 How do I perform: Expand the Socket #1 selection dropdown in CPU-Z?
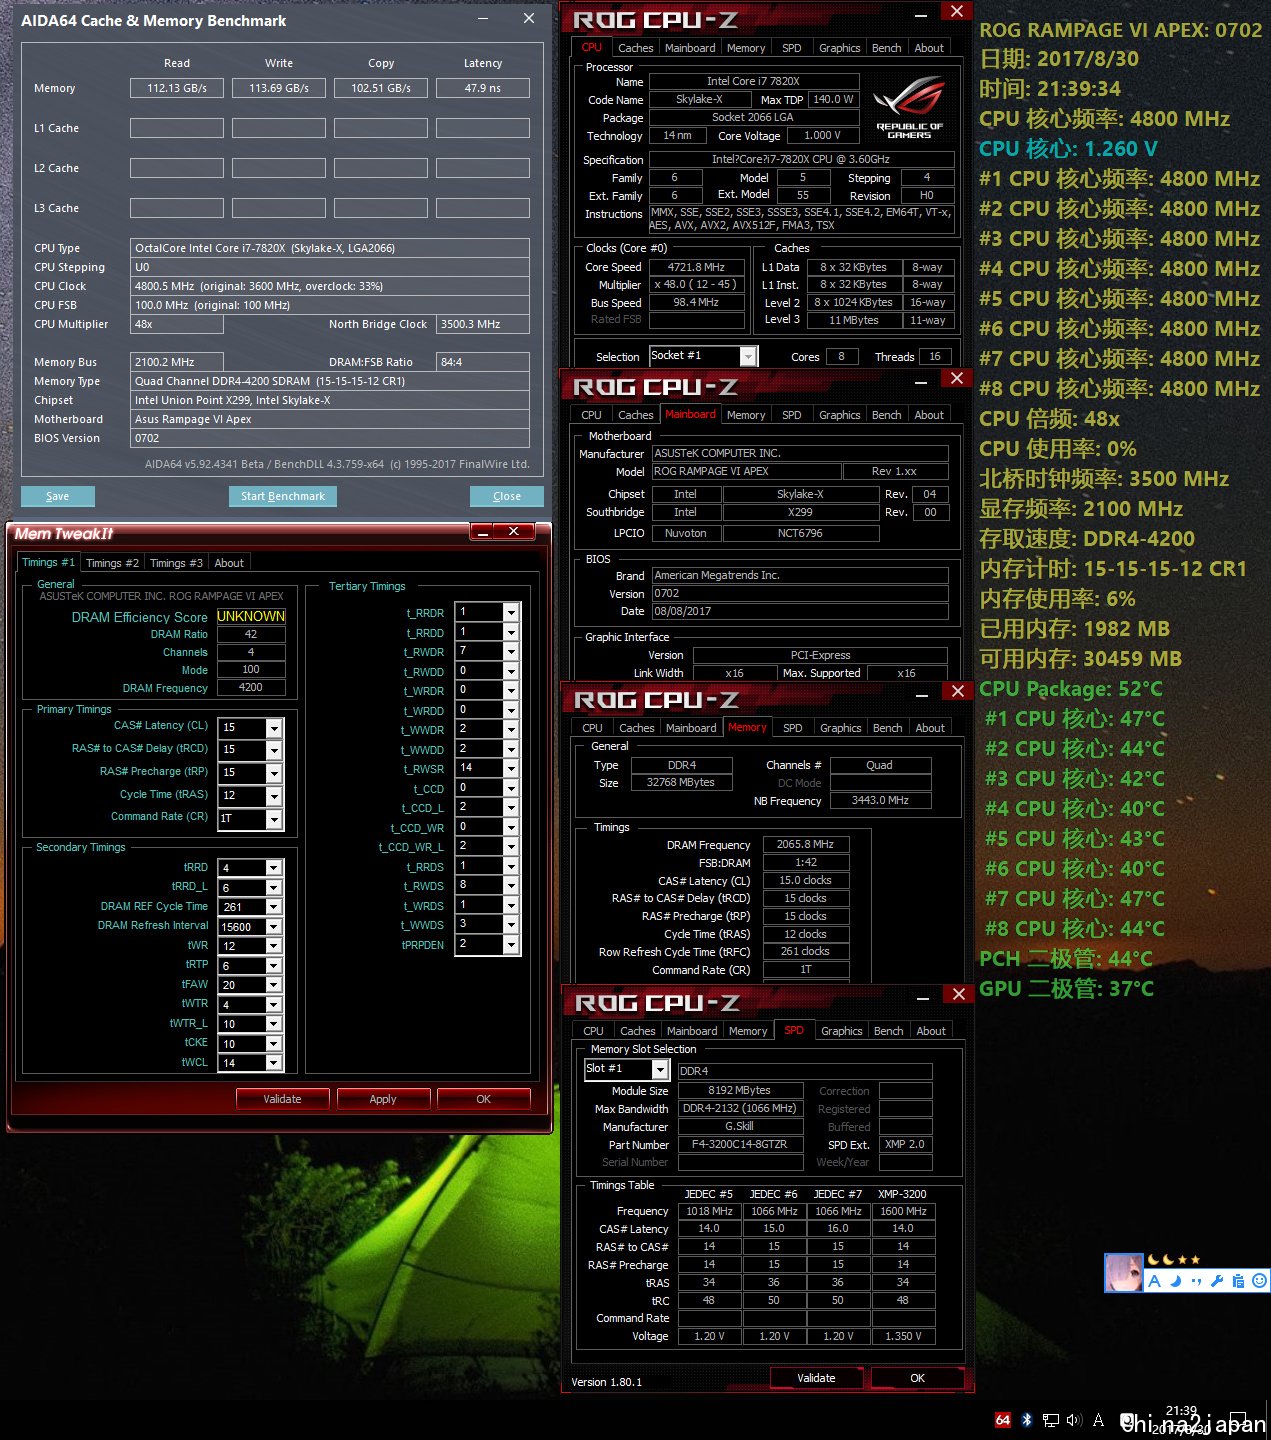748,357
